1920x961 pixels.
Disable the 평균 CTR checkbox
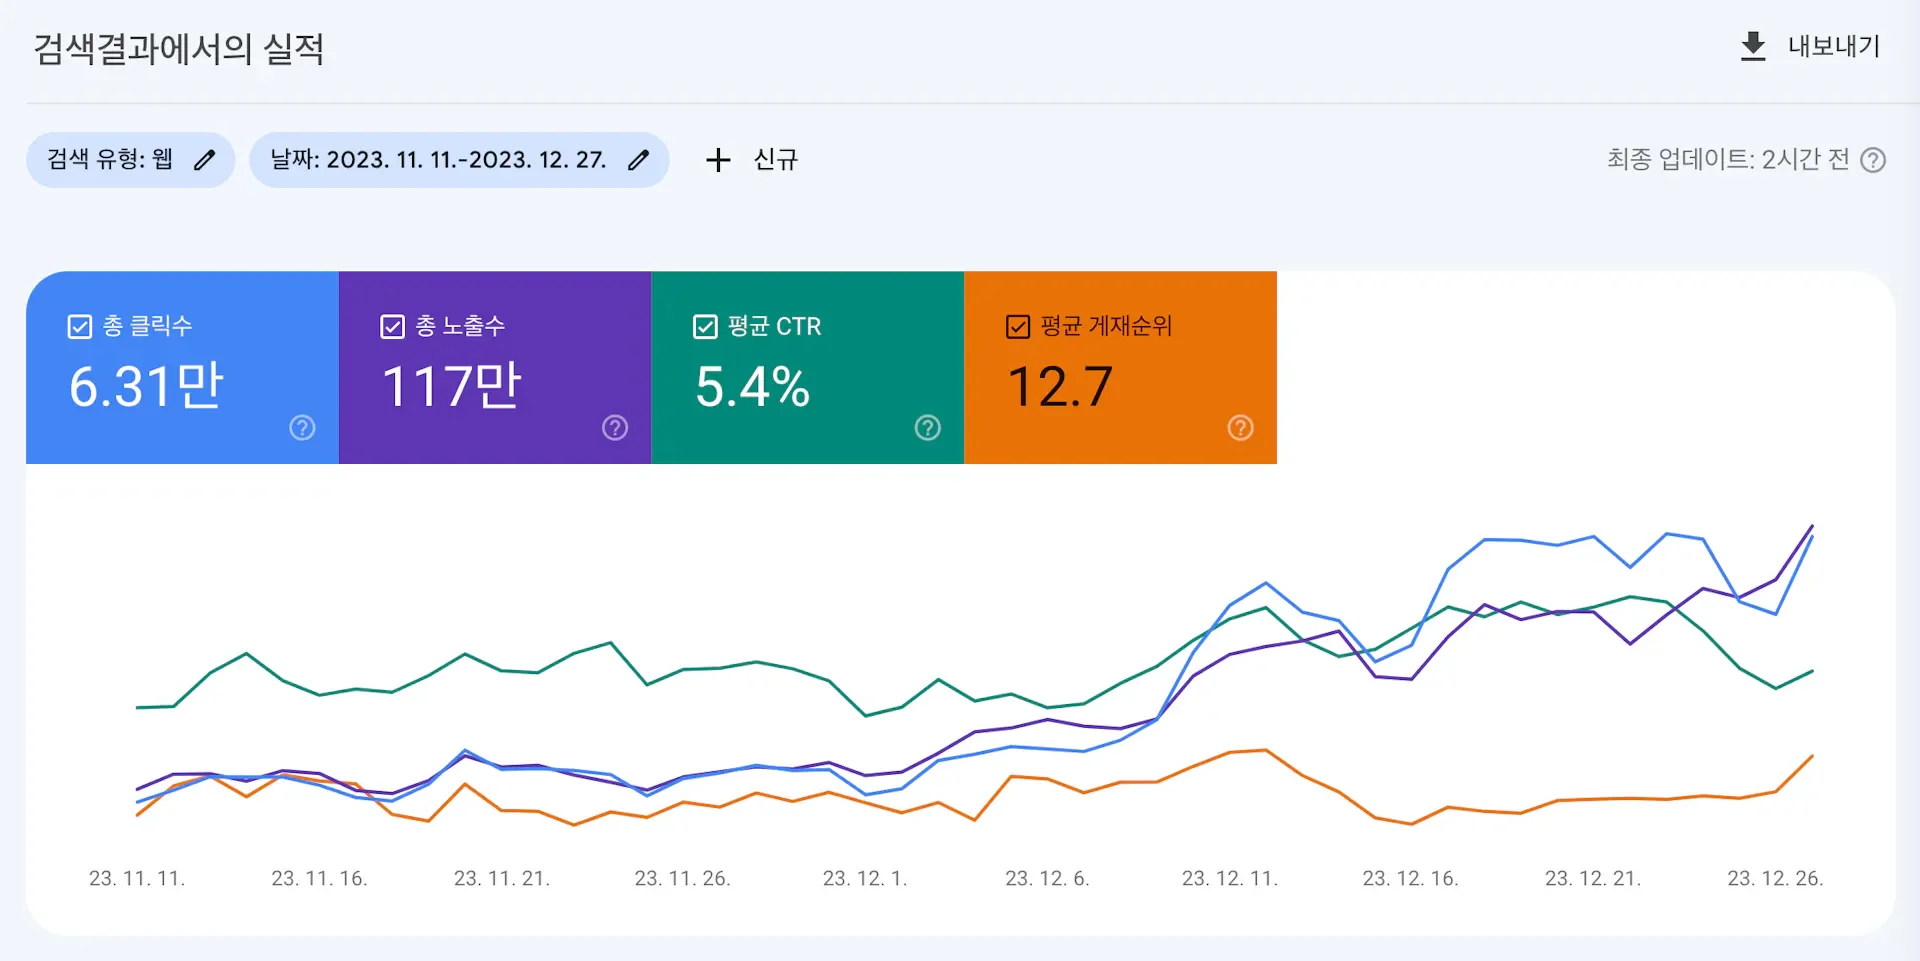tap(705, 326)
